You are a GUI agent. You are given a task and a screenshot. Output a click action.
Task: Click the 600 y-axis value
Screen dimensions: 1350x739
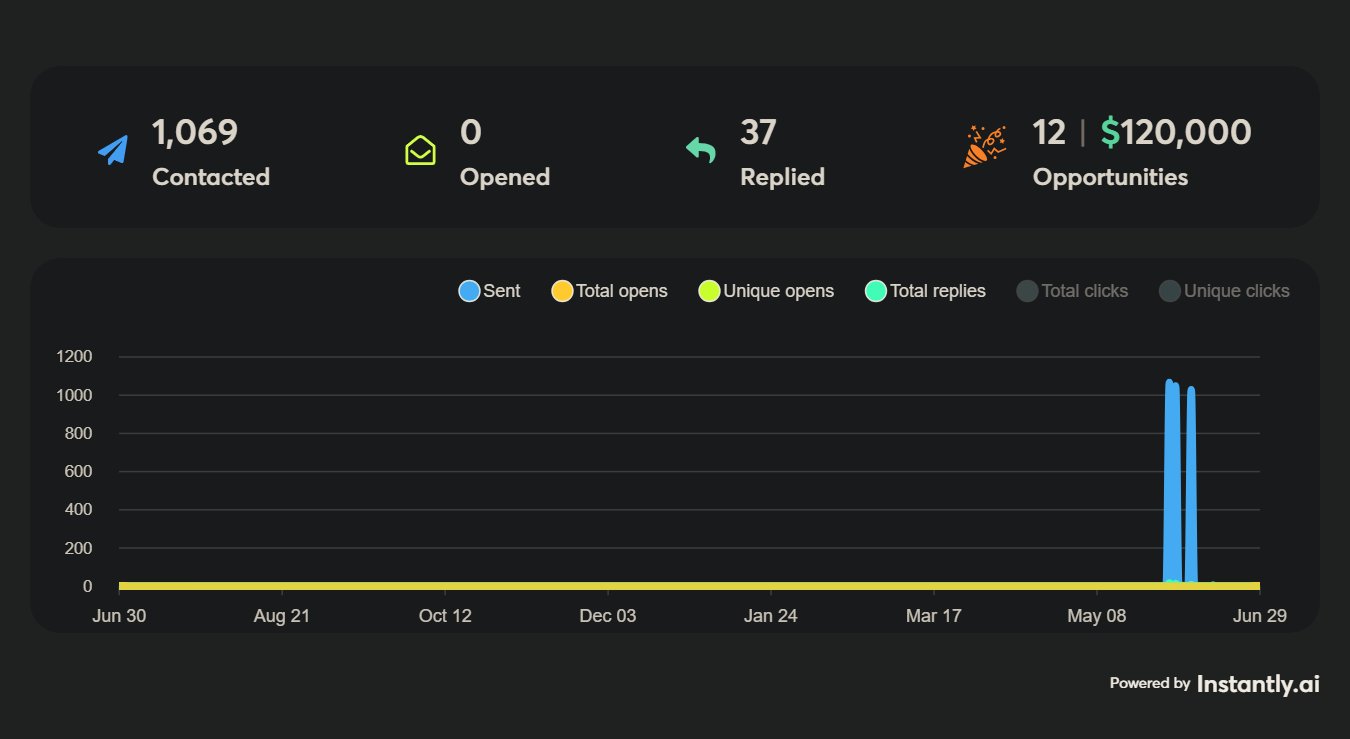pyautogui.click(x=79, y=472)
